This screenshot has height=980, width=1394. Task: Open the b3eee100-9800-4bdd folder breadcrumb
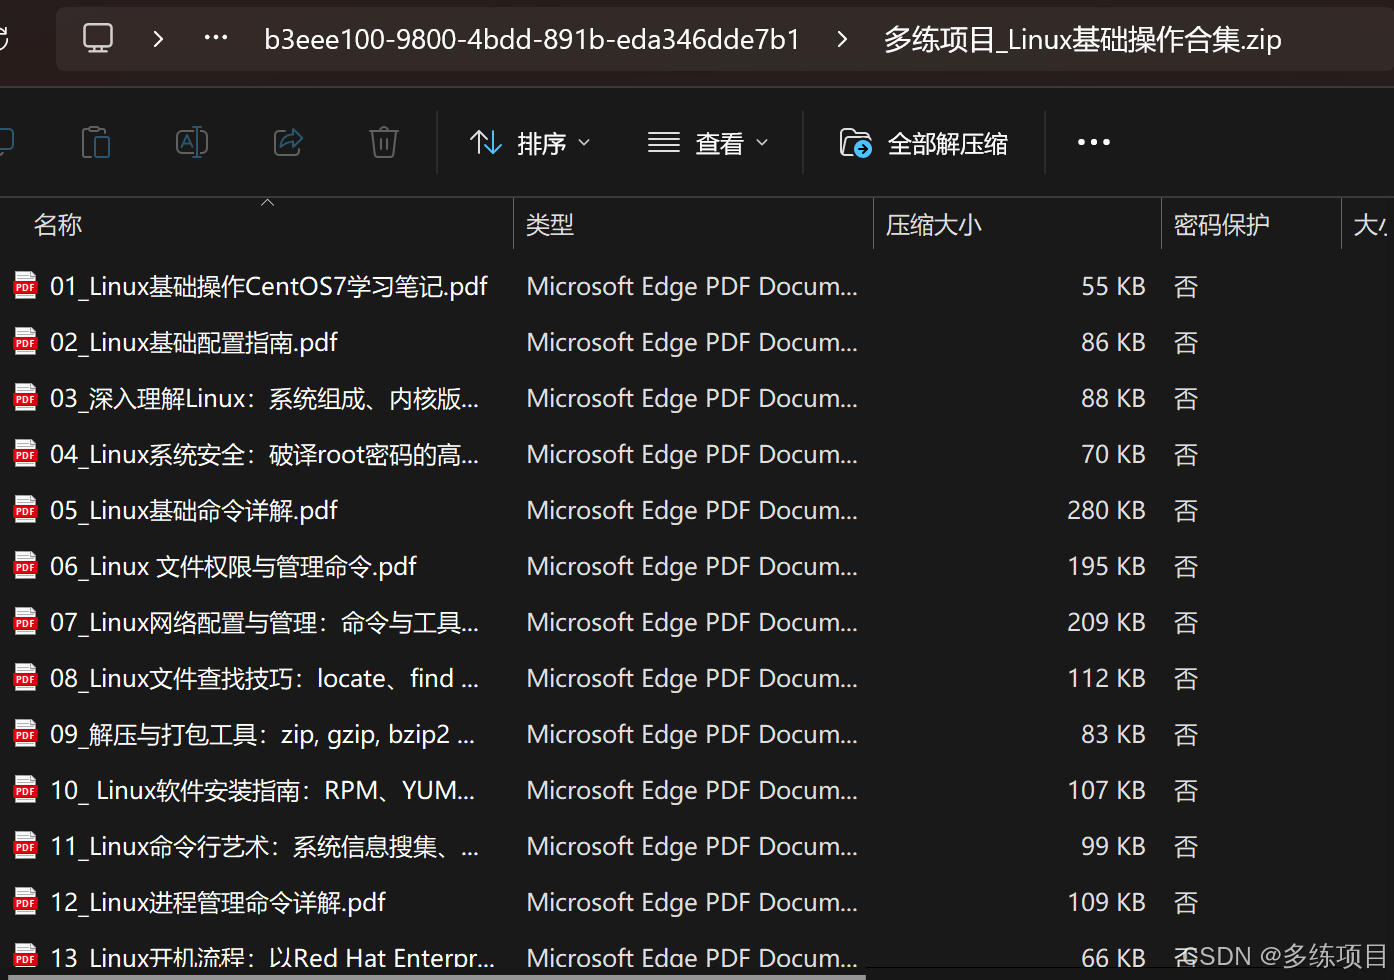[x=532, y=39]
